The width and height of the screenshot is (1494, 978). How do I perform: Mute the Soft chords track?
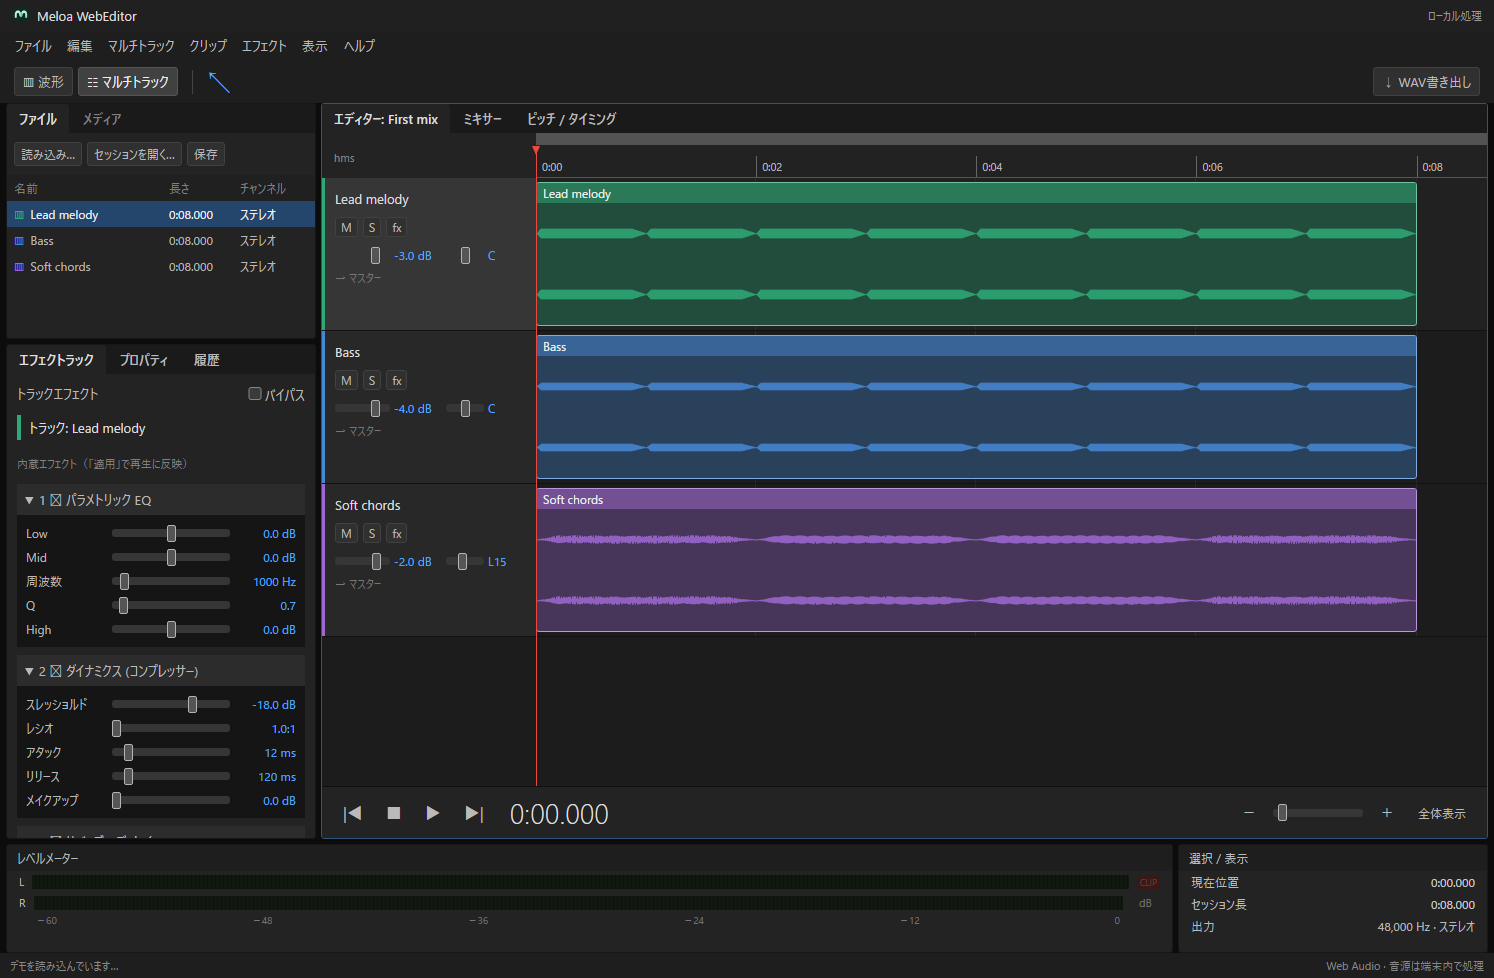346,534
